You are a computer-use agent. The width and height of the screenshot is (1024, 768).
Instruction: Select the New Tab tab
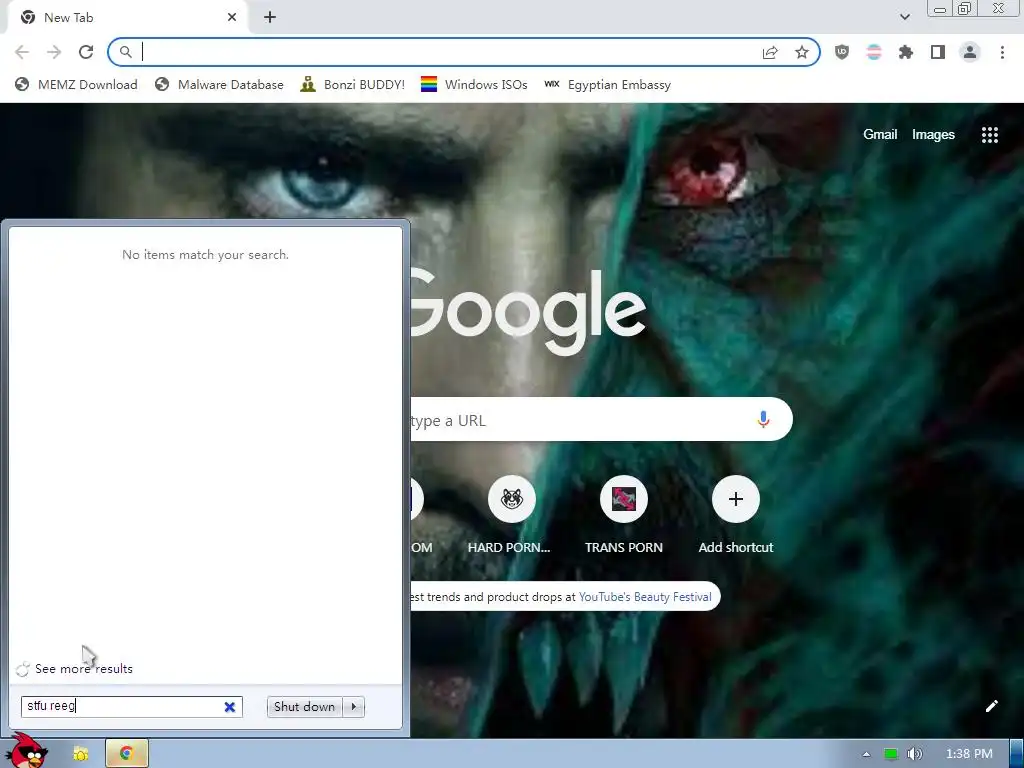[127, 18]
